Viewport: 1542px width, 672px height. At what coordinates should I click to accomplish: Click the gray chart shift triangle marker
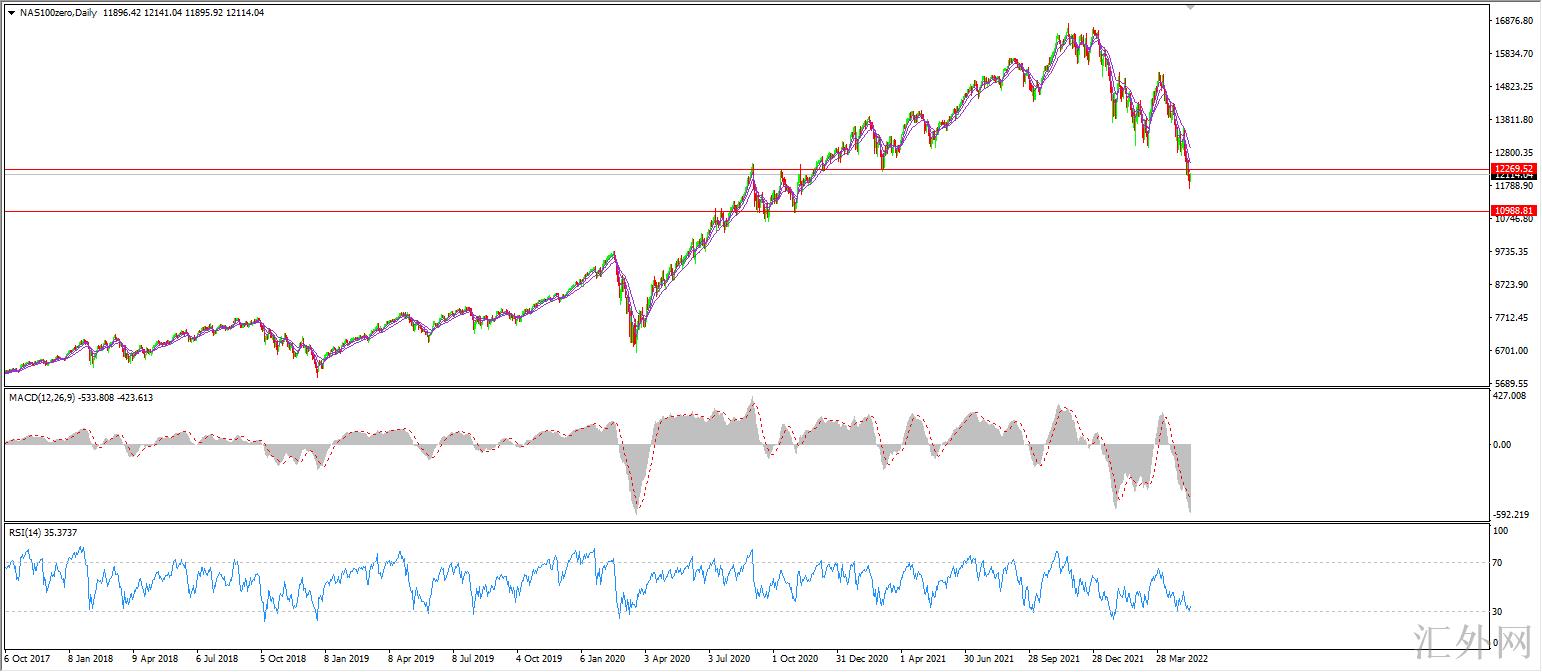[x=1190, y=6]
